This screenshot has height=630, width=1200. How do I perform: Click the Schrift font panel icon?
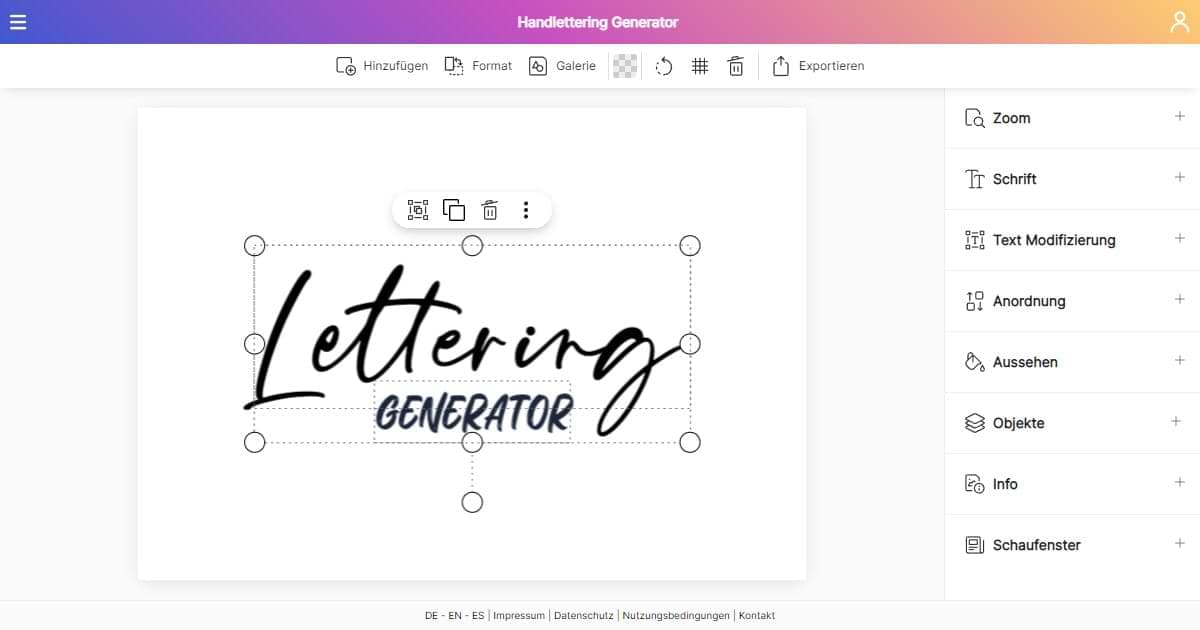click(x=975, y=179)
